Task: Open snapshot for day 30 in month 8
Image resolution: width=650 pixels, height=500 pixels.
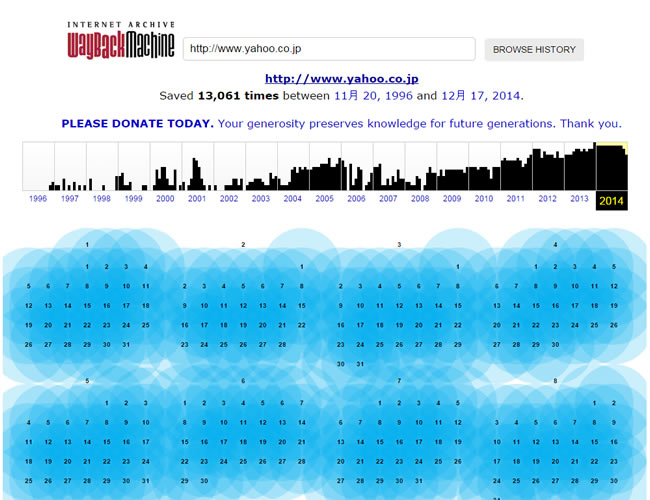Action: [x=614, y=481]
